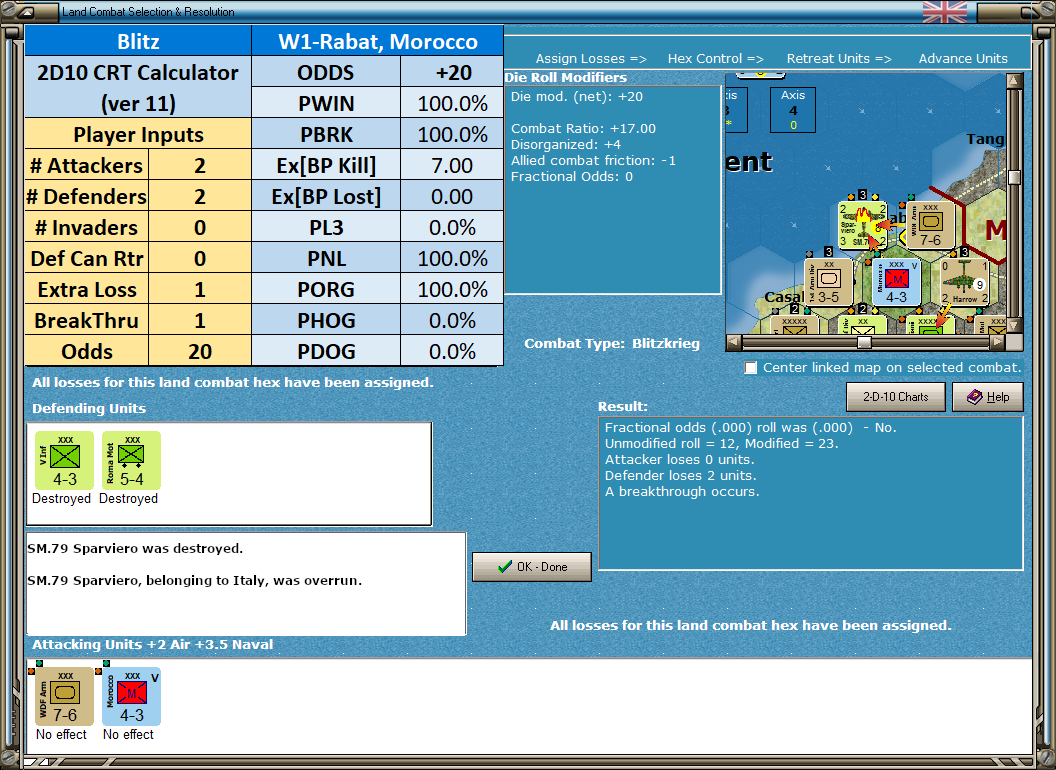
Task: Click the Morocco 4-3 counter on the map
Action: point(896,282)
